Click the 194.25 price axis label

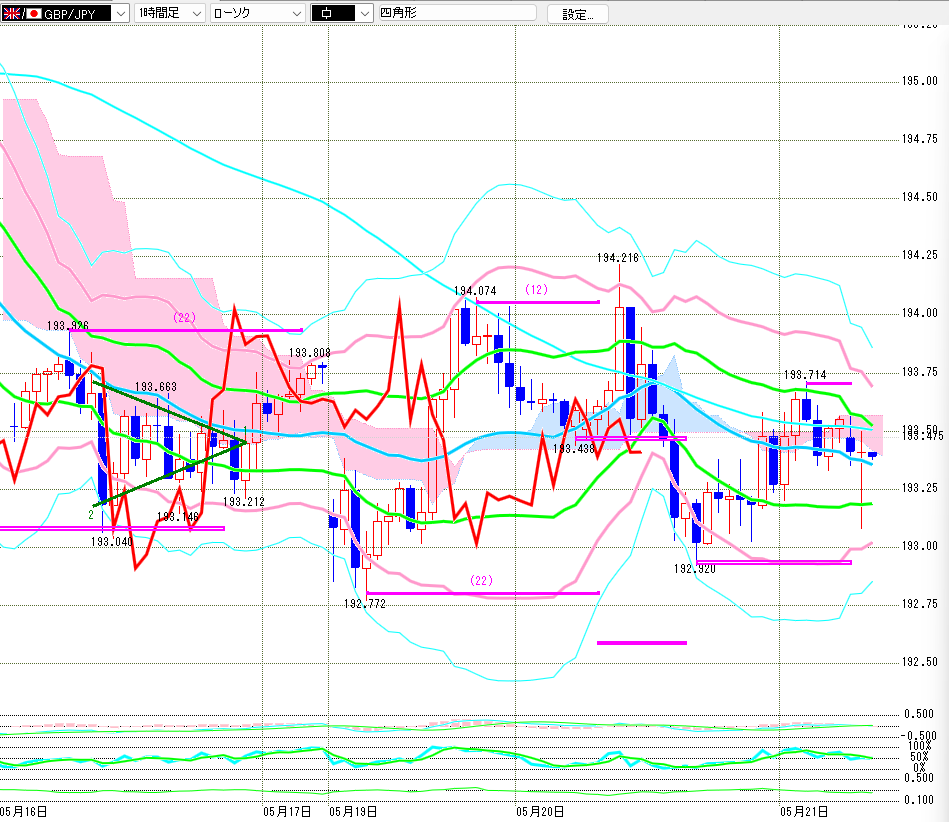coord(919,255)
